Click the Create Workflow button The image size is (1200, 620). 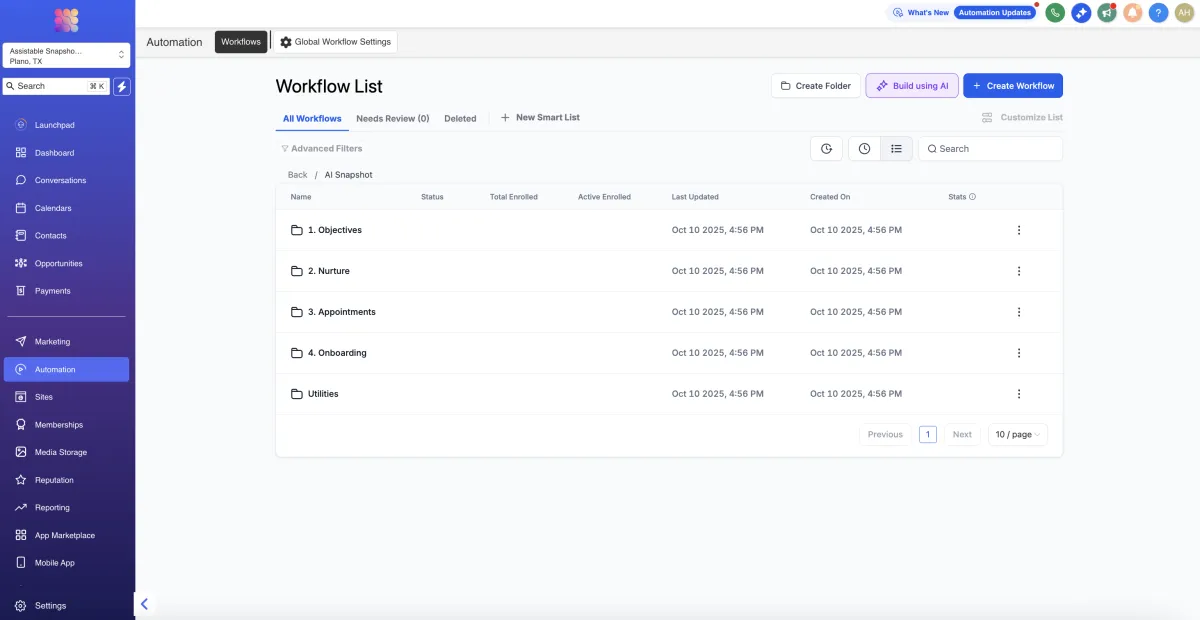coord(1012,86)
